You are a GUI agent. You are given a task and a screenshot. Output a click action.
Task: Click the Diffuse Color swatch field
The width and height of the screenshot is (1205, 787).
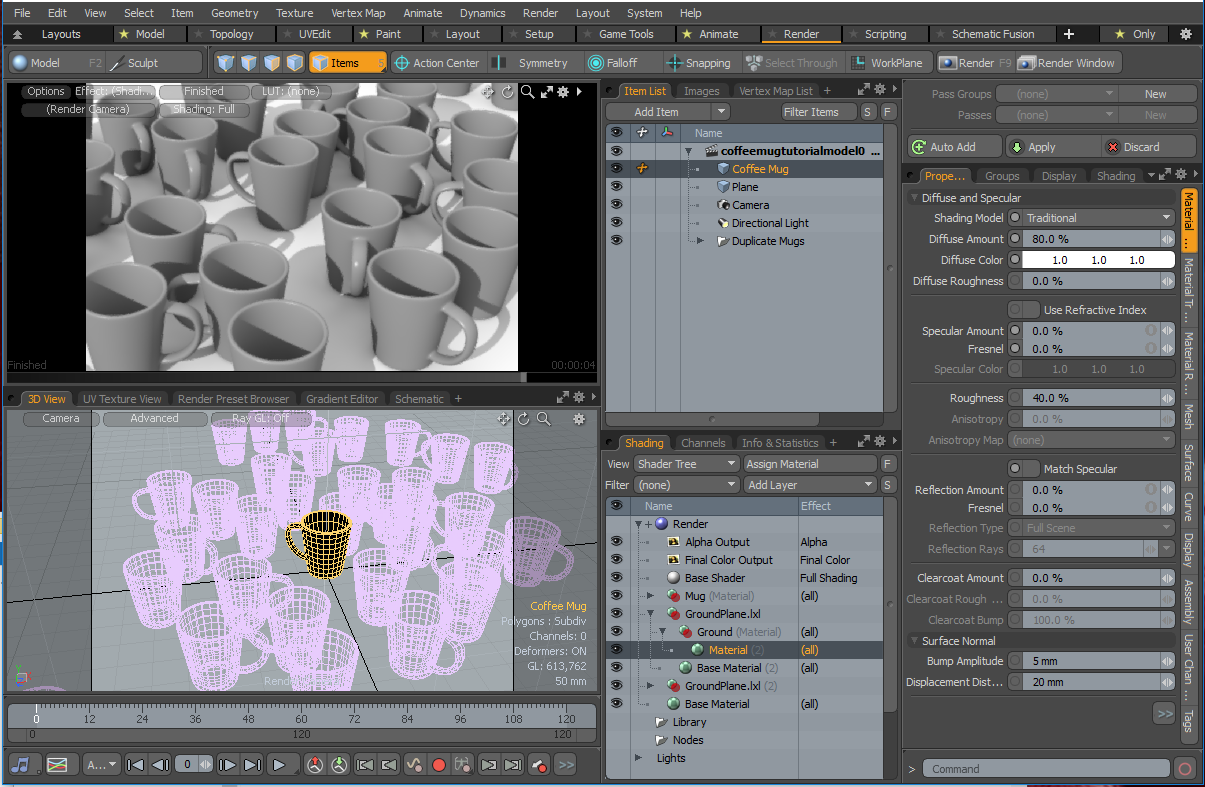point(1098,260)
